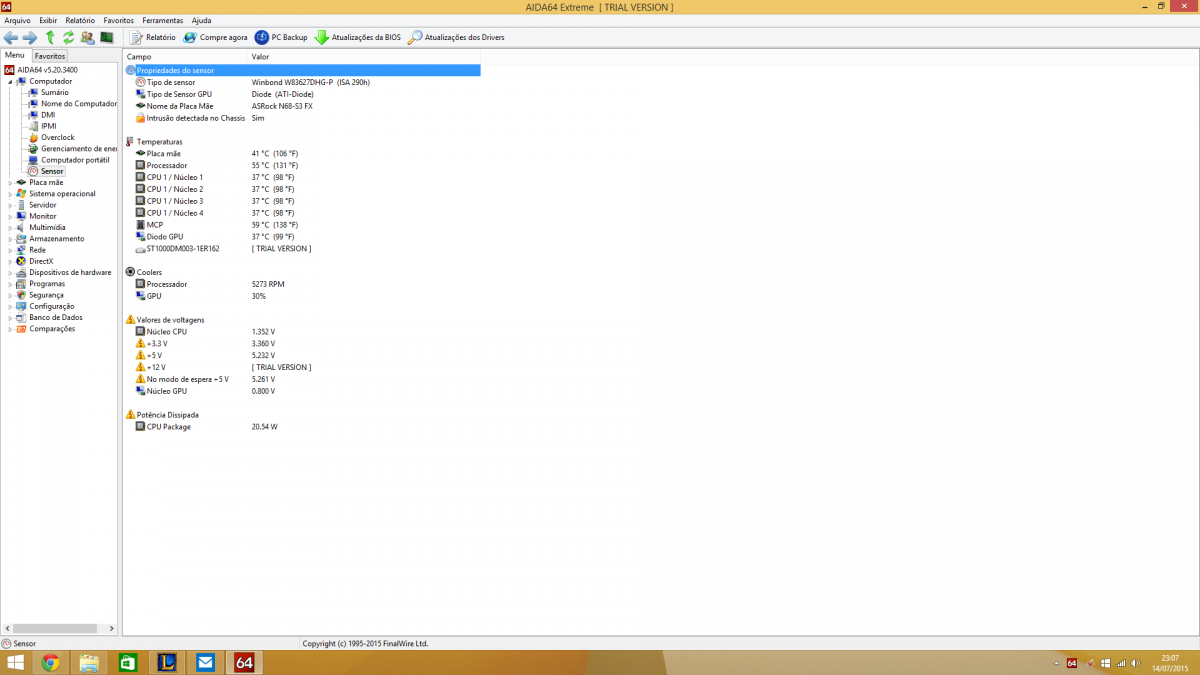This screenshot has height=675, width=1200.
Task: Open PC Backup from the toolbar
Action: tap(281, 37)
